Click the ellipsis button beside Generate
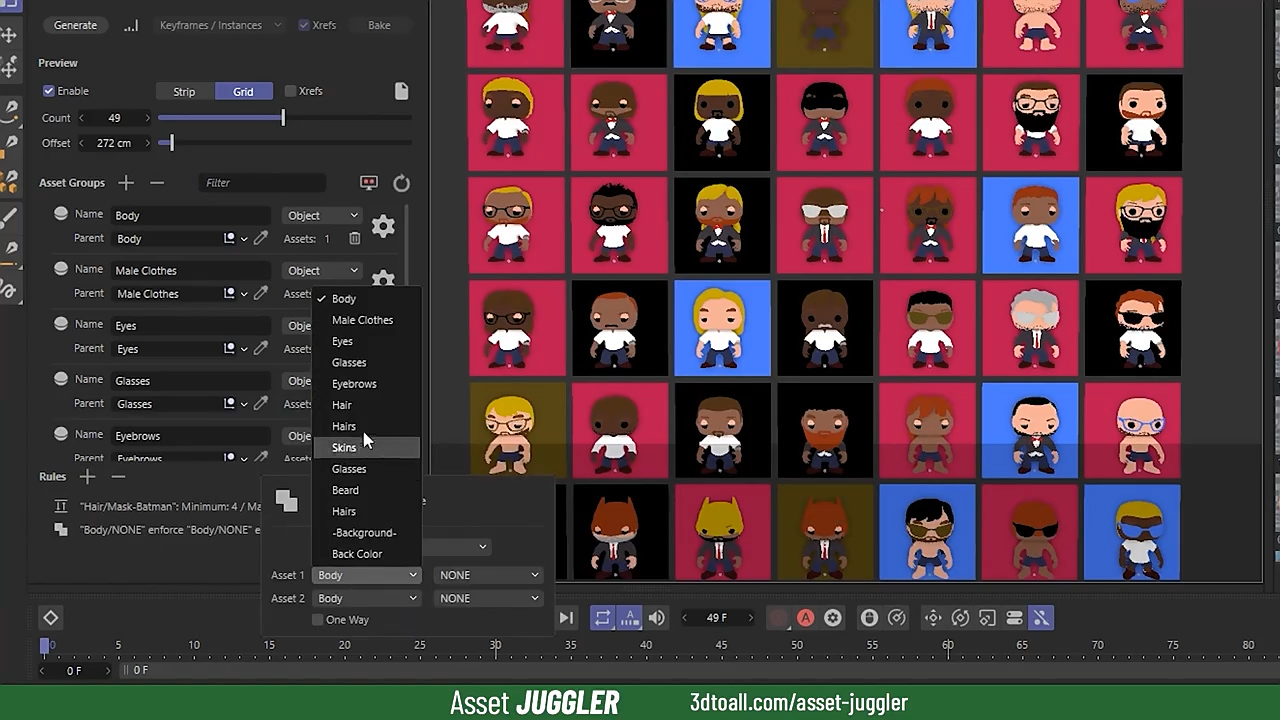The image size is (1280, 720). click(131, 25)
